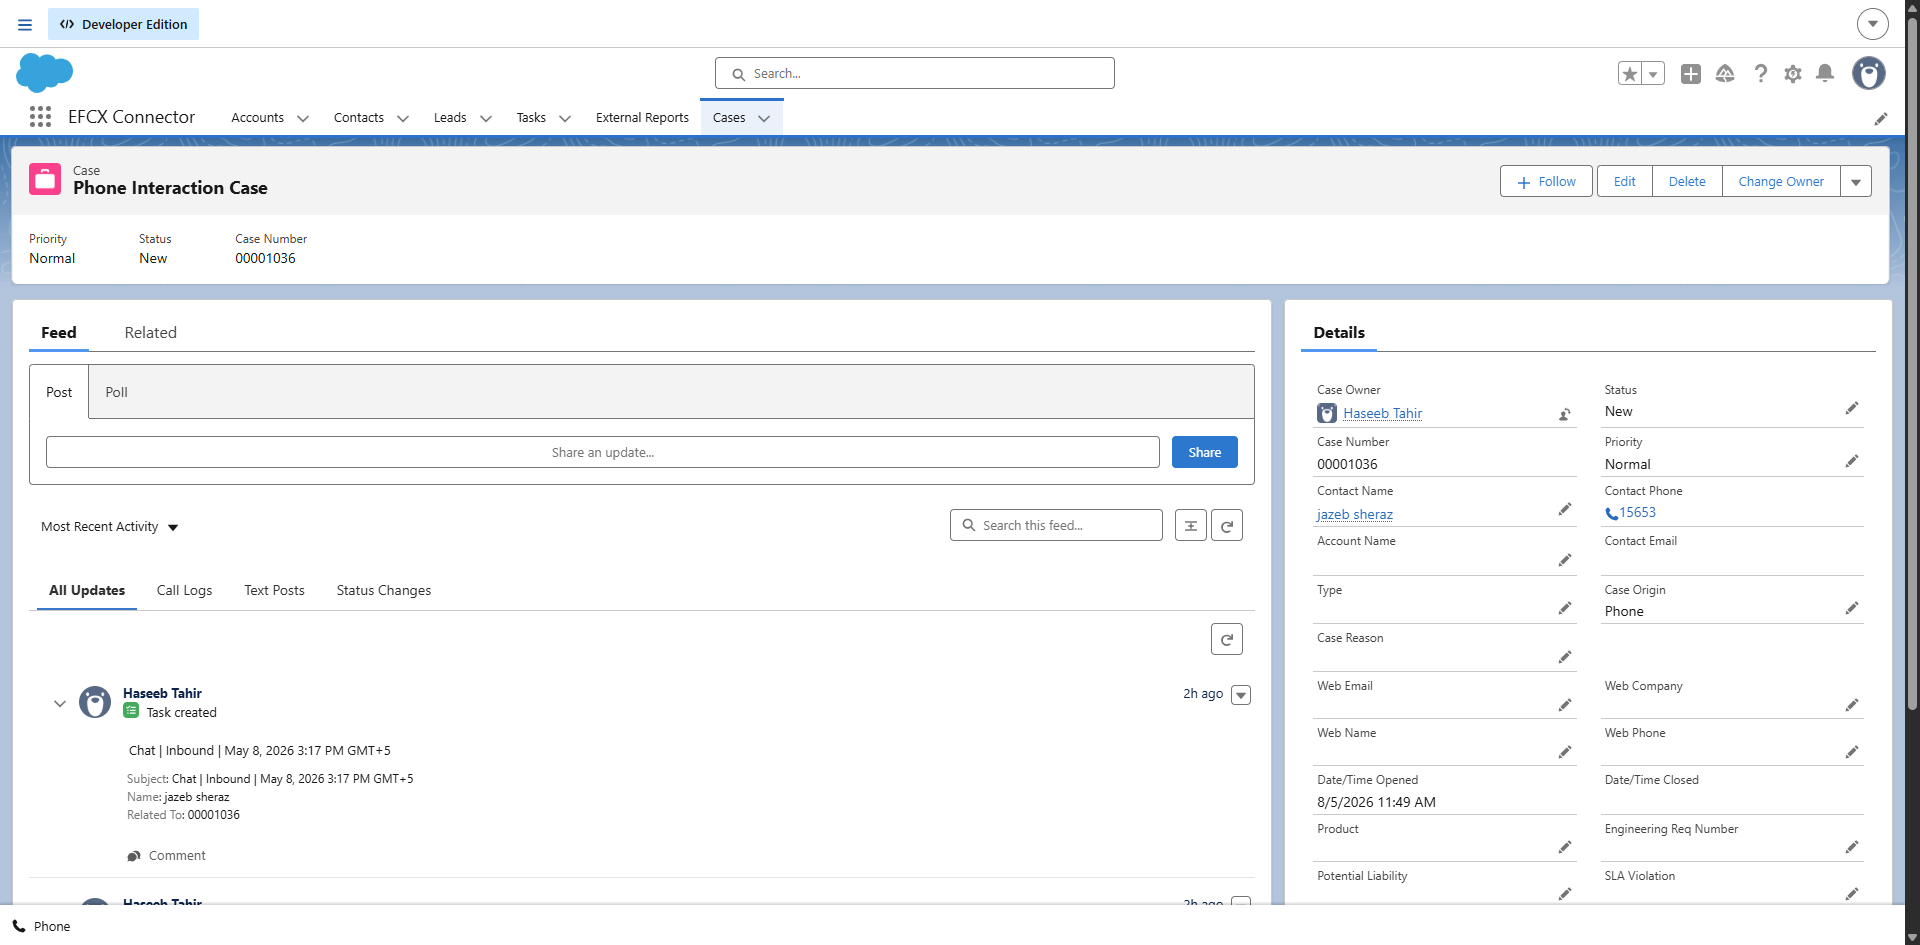The image size is (1920, 945).
Task: Select the Text Posts filter tab
Action: (275, 591)
